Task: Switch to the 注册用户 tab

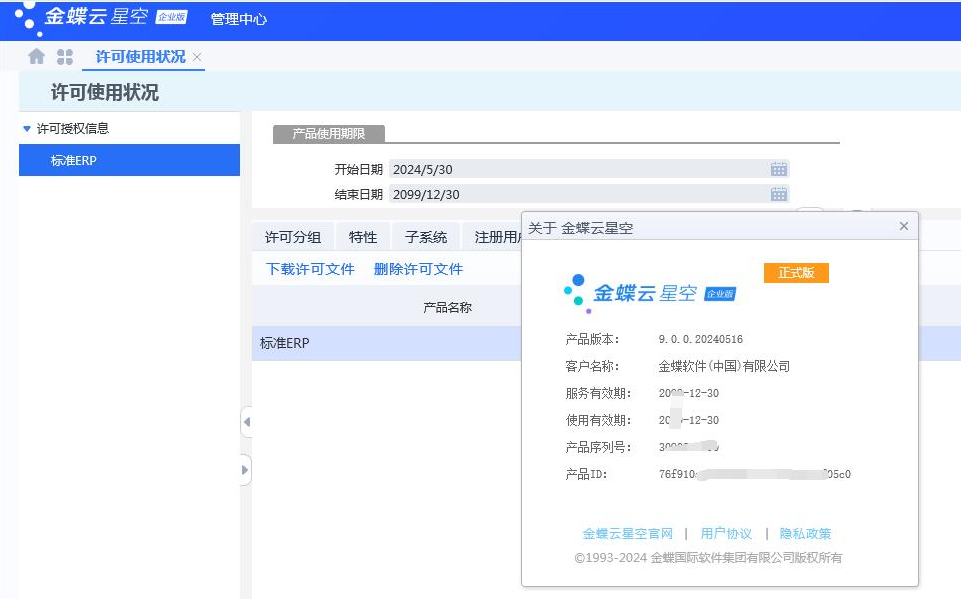Action: point(493,237)
